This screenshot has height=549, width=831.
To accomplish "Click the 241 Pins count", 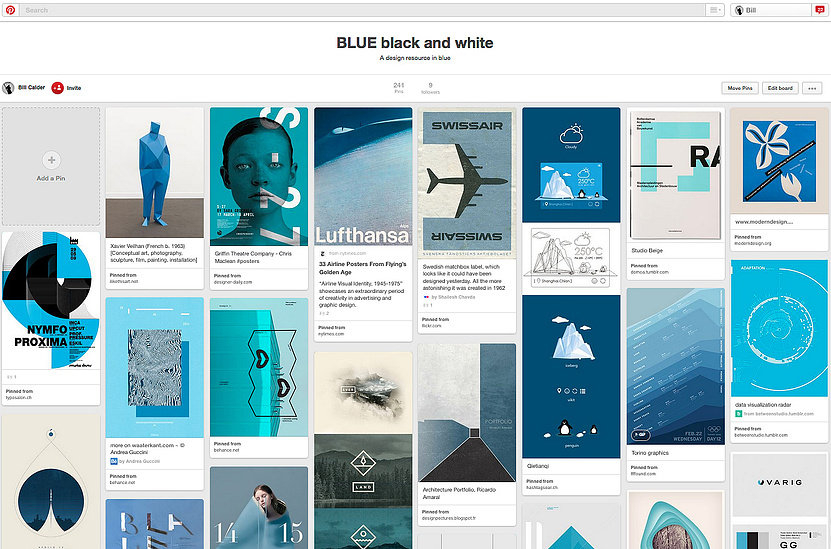I will (x=399, y=87).
